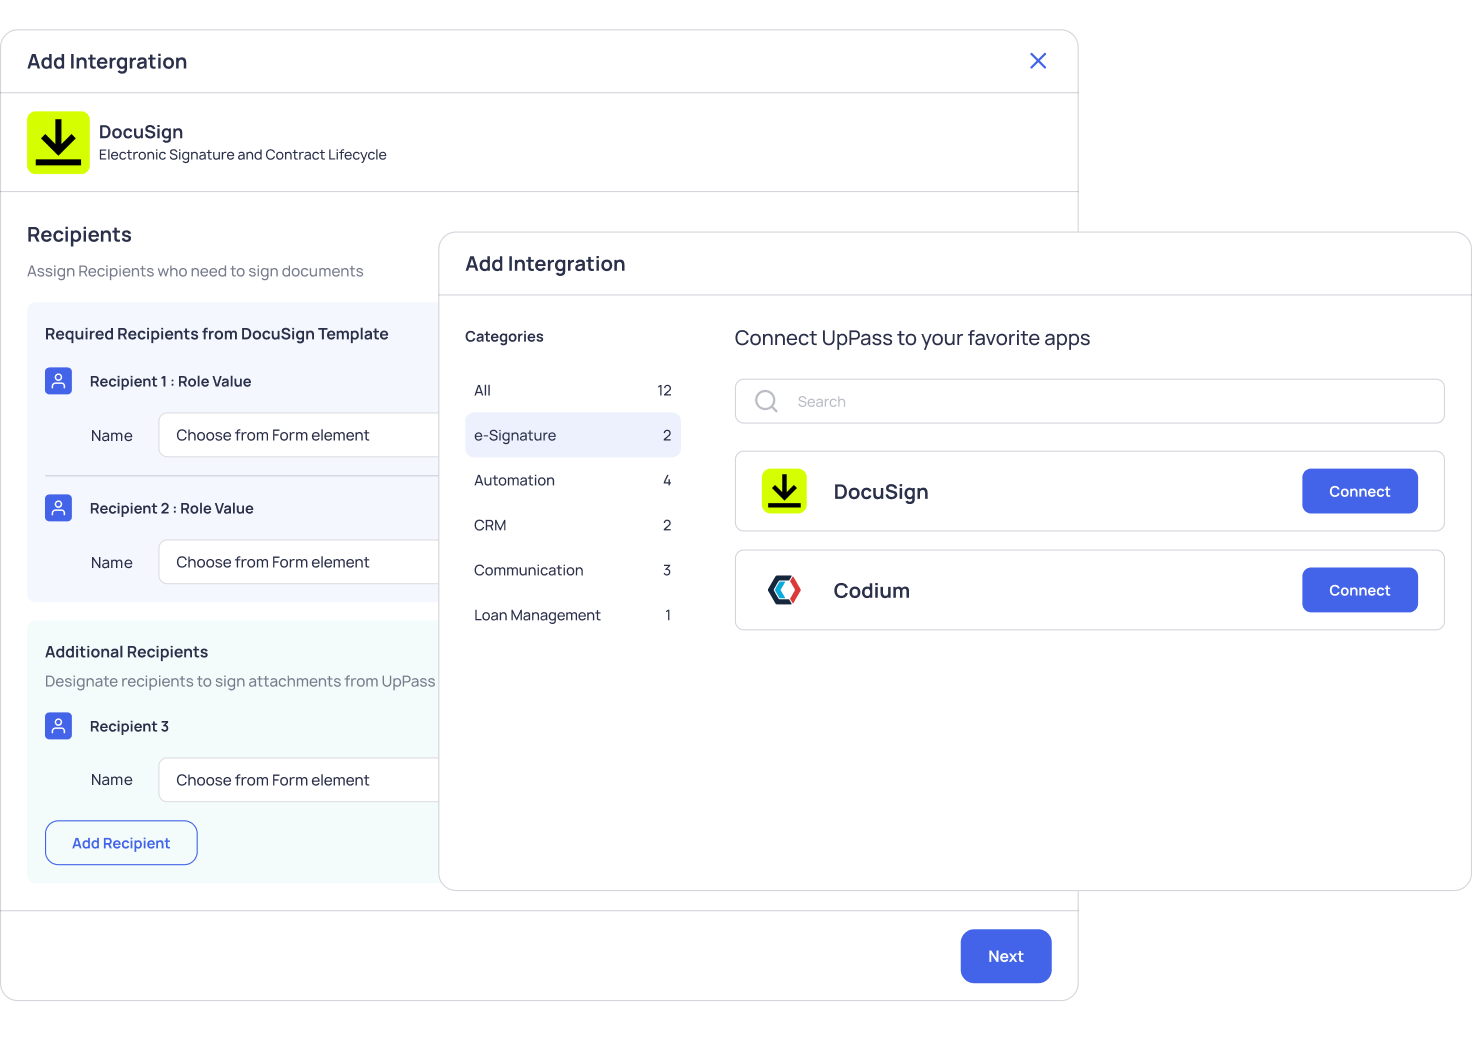Close the Add Integration dialog
Viewport: 1472px width, 1040px height.
1038,61
